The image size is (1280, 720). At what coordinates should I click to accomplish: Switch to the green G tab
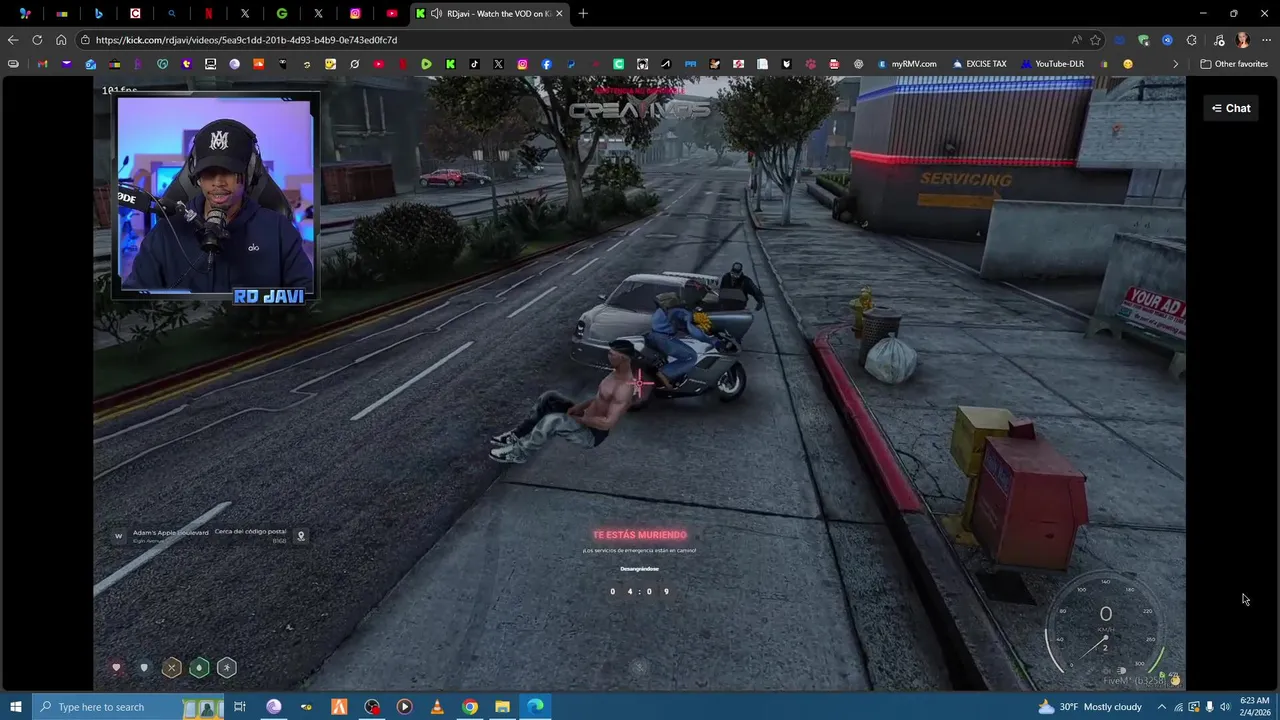pos(282,13)
